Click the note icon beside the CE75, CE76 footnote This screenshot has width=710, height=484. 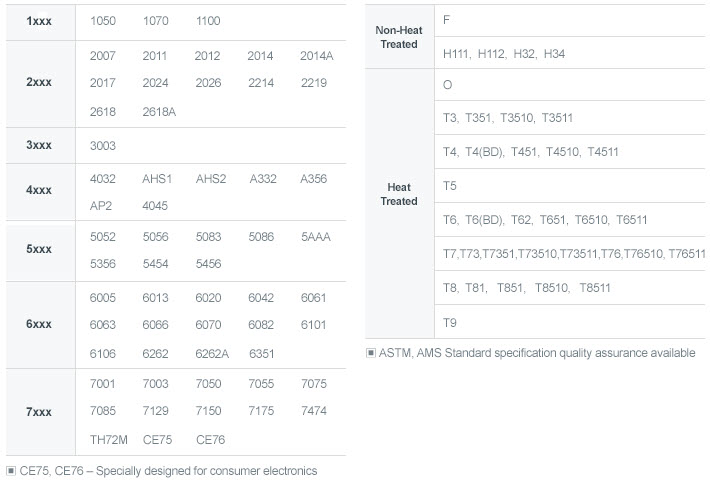[x=11, y=470]
